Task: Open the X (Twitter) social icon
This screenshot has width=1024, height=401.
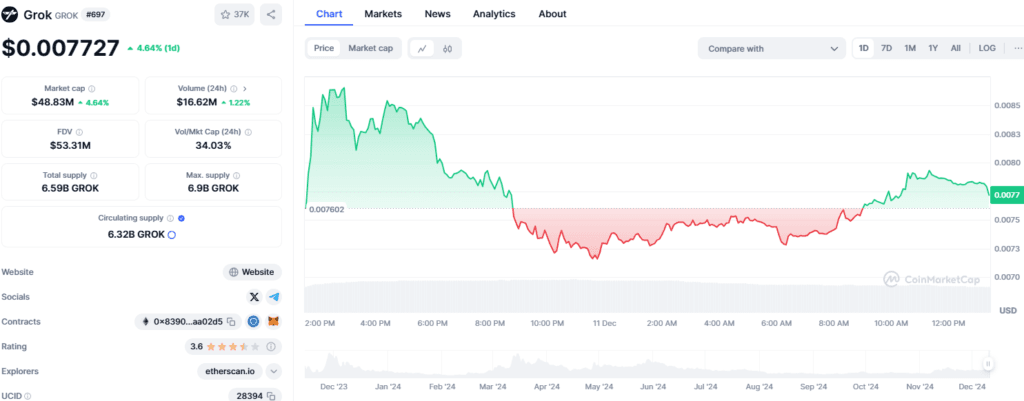Action: click(x=254, y=297)
